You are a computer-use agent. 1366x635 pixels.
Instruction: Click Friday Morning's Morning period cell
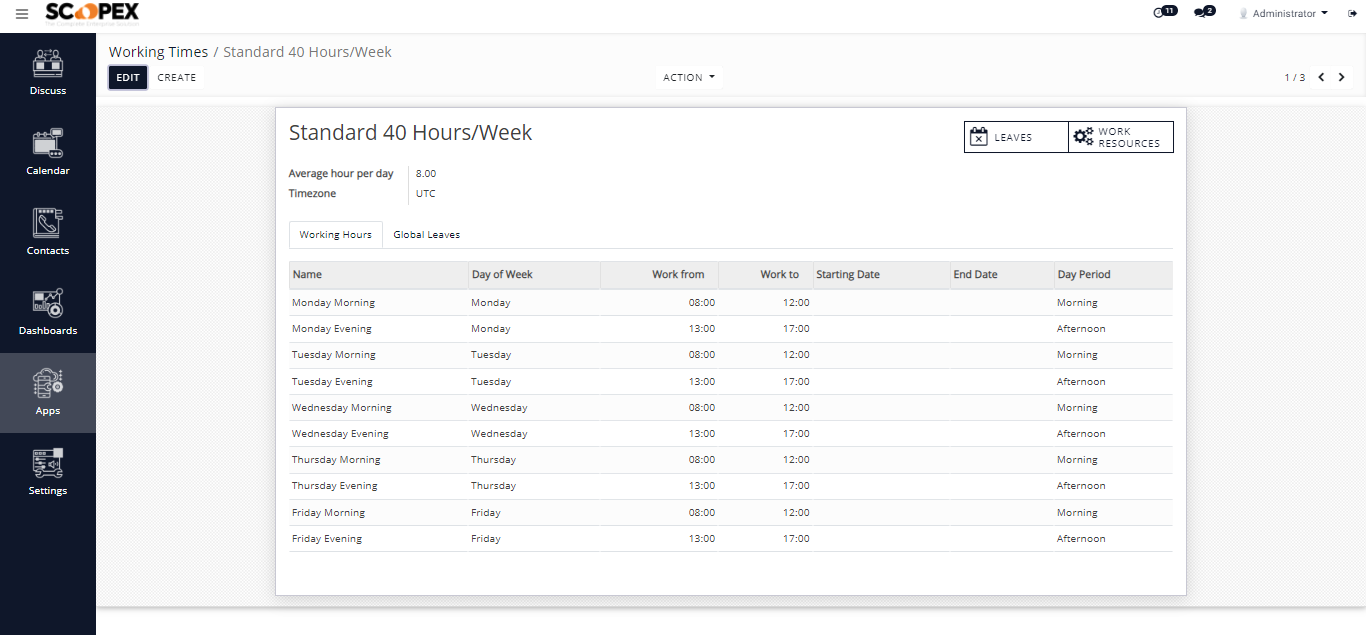[1077, 513]
